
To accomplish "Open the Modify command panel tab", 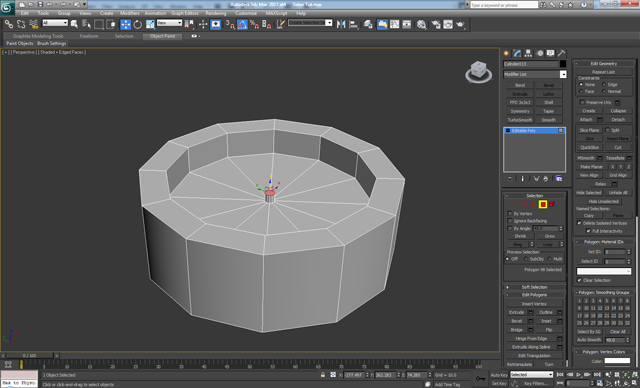I will point(518,53).
